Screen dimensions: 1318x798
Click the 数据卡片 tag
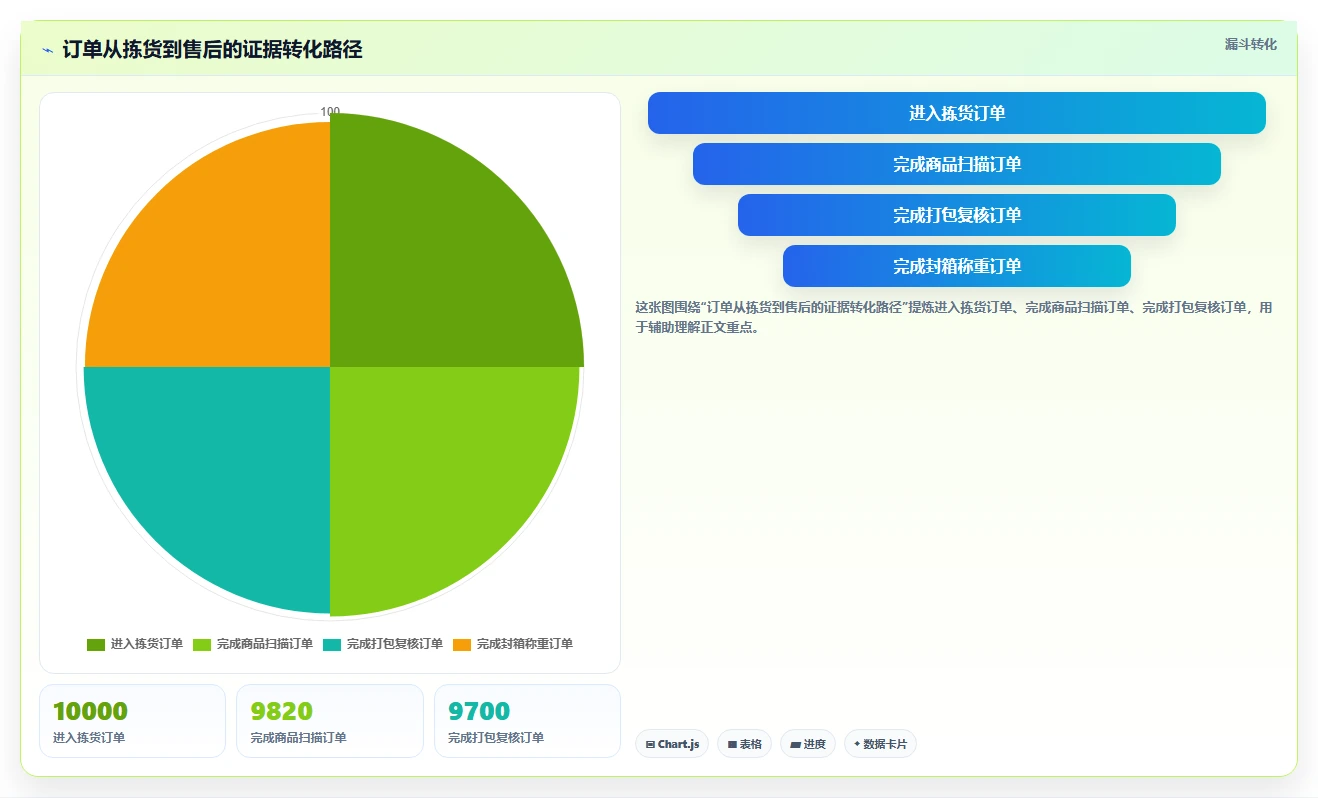[x=880, y=744]
